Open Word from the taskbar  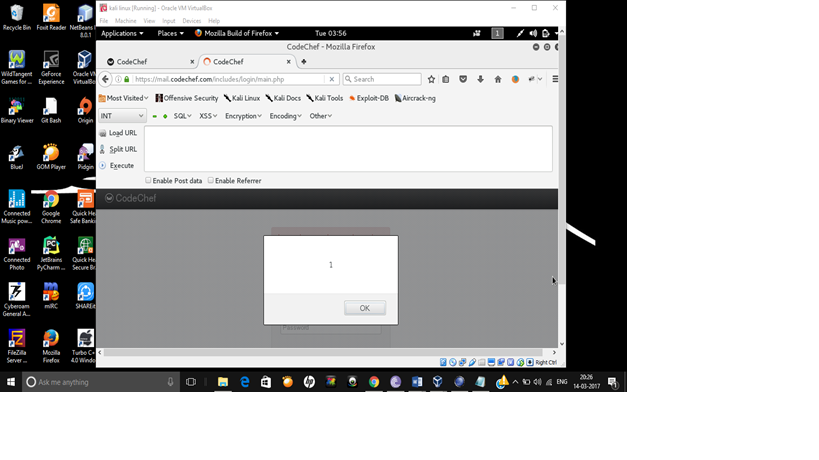pos(417,382)
